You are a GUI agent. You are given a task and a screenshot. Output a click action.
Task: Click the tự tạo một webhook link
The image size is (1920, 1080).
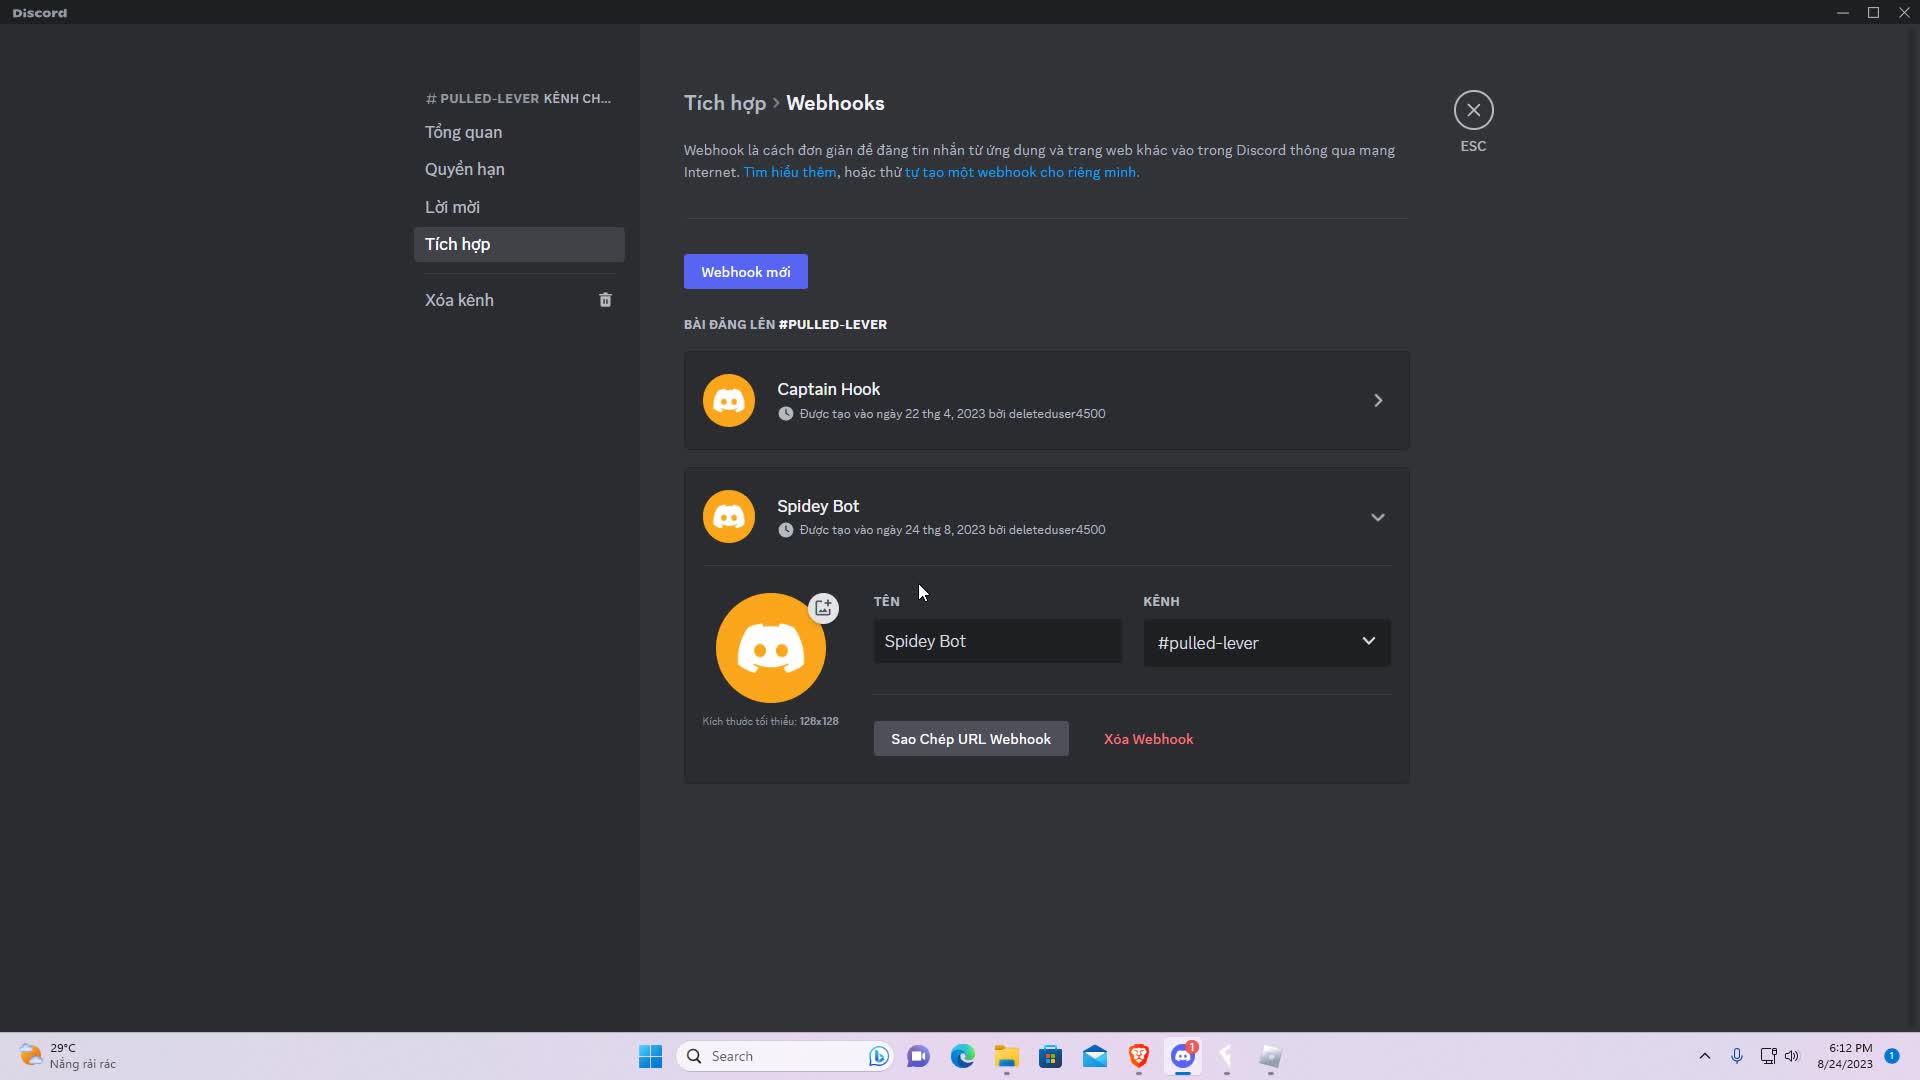(x=1021, y=171)
